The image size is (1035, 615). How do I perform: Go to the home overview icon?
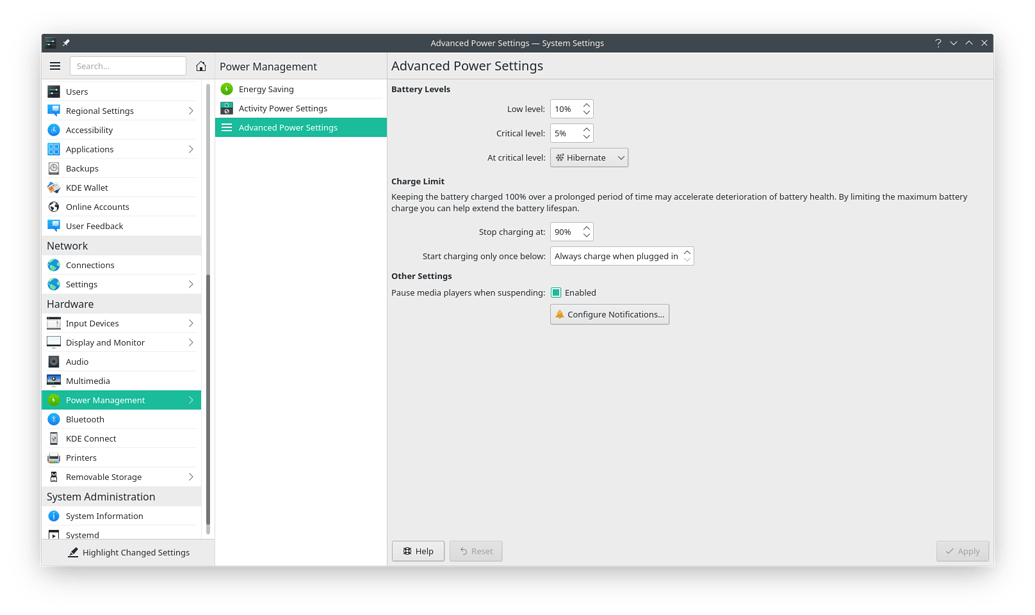(201, 66)
